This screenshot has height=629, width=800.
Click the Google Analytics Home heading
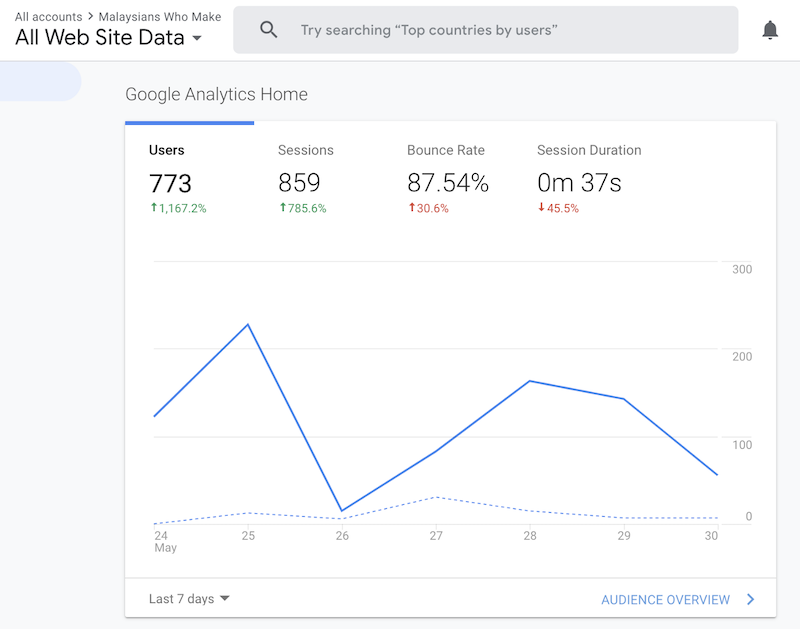click(x=216, y=94)
